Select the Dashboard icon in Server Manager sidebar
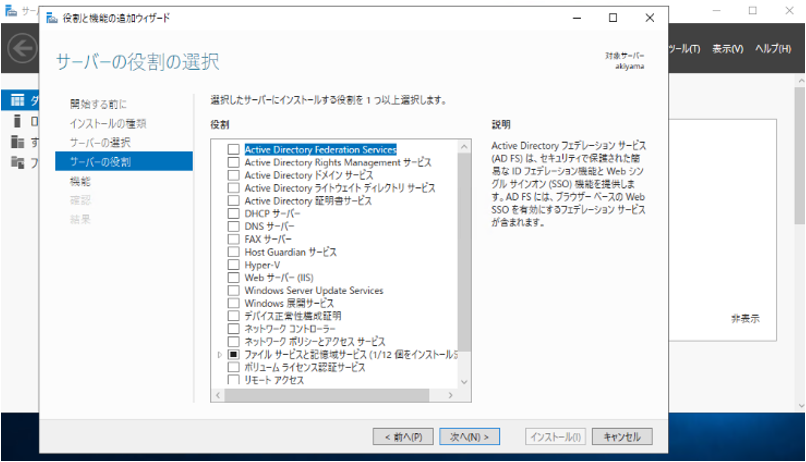Image resolution: width=806 pixels, height=462 pixels. (x=17, y=100)
